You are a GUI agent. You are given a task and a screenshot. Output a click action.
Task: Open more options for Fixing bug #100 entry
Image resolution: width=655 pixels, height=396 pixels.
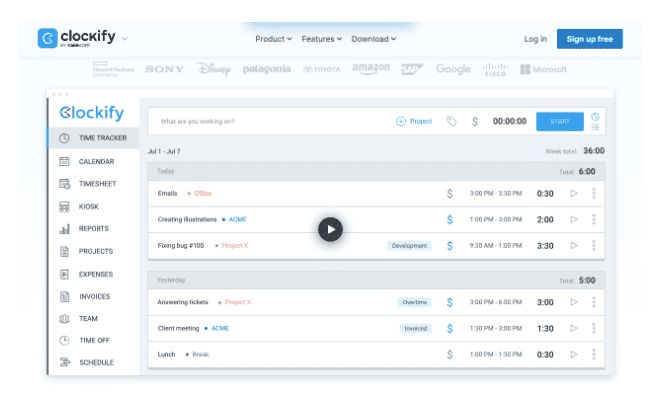594,246
